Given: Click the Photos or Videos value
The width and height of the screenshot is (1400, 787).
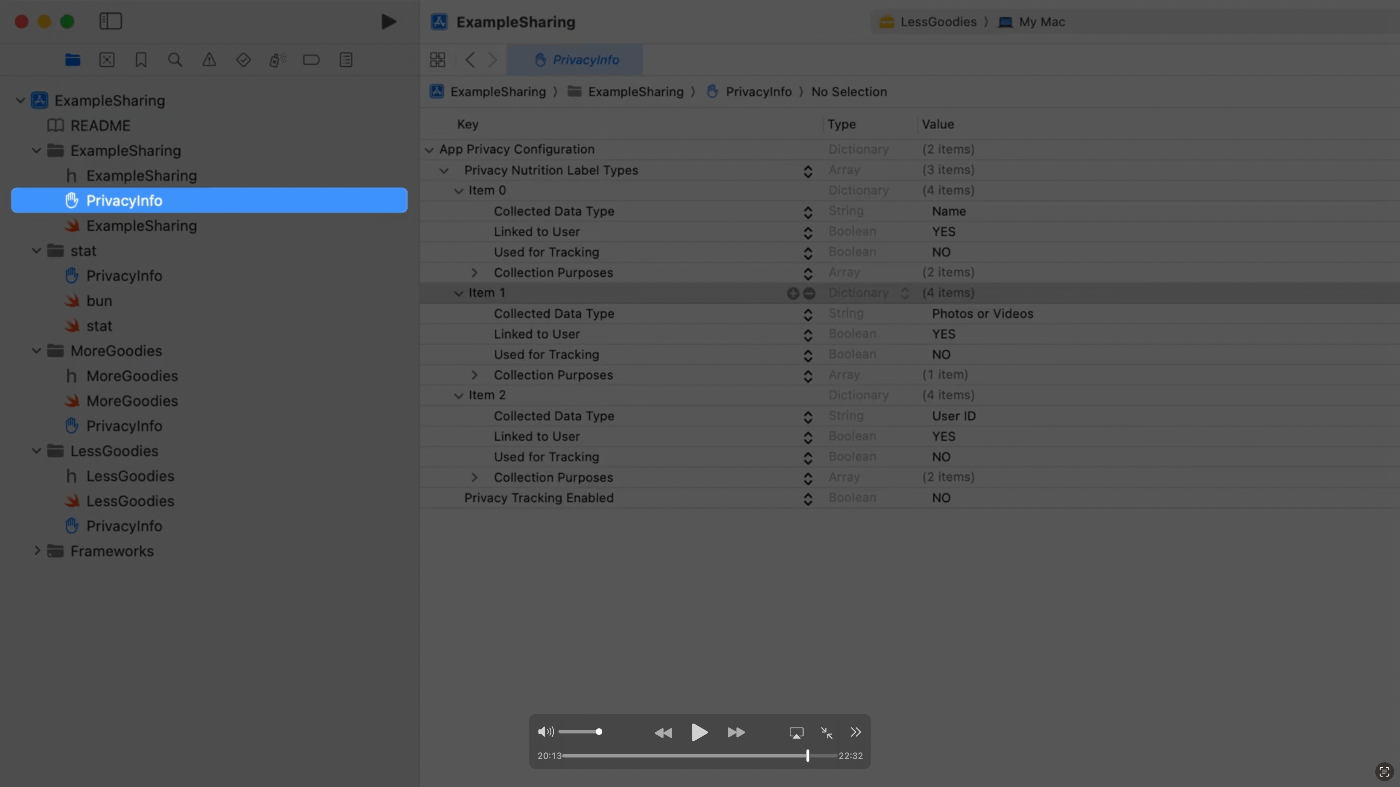Looking at the screenshot, I should (983, 314).
